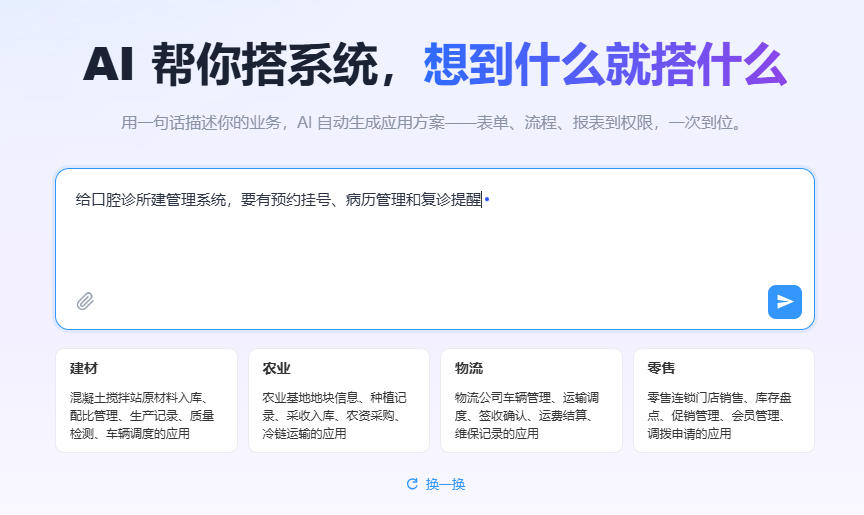Viewport: 864px width, 515px height.
Task: Select the 零售 suggestion card
Action: click(723, 400)
